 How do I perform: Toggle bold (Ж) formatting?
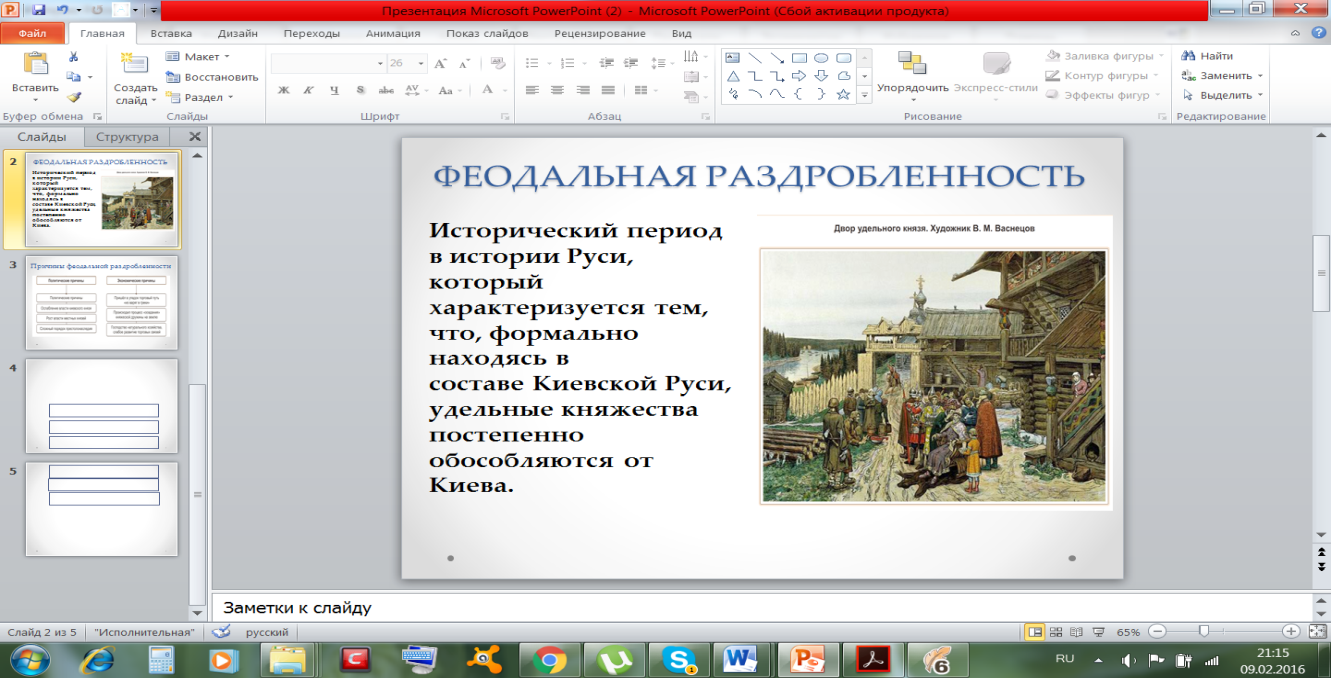point(283,90)
